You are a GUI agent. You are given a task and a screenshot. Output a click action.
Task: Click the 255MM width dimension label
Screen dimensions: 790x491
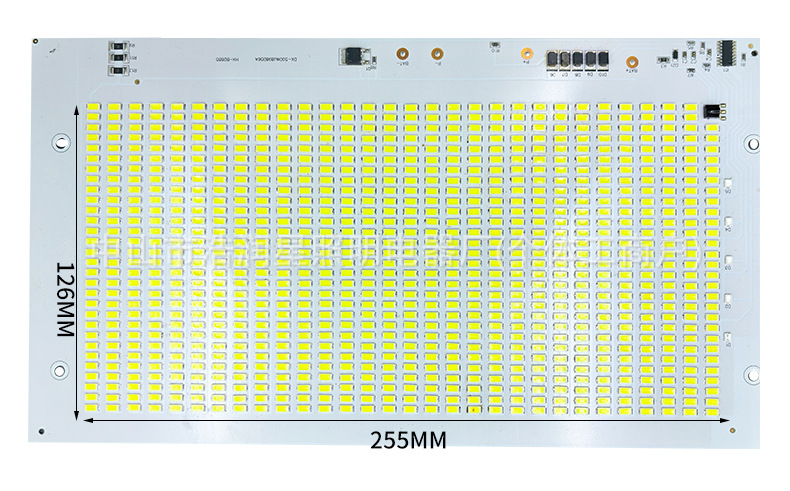pyautogui.click(x=408, y=439)
